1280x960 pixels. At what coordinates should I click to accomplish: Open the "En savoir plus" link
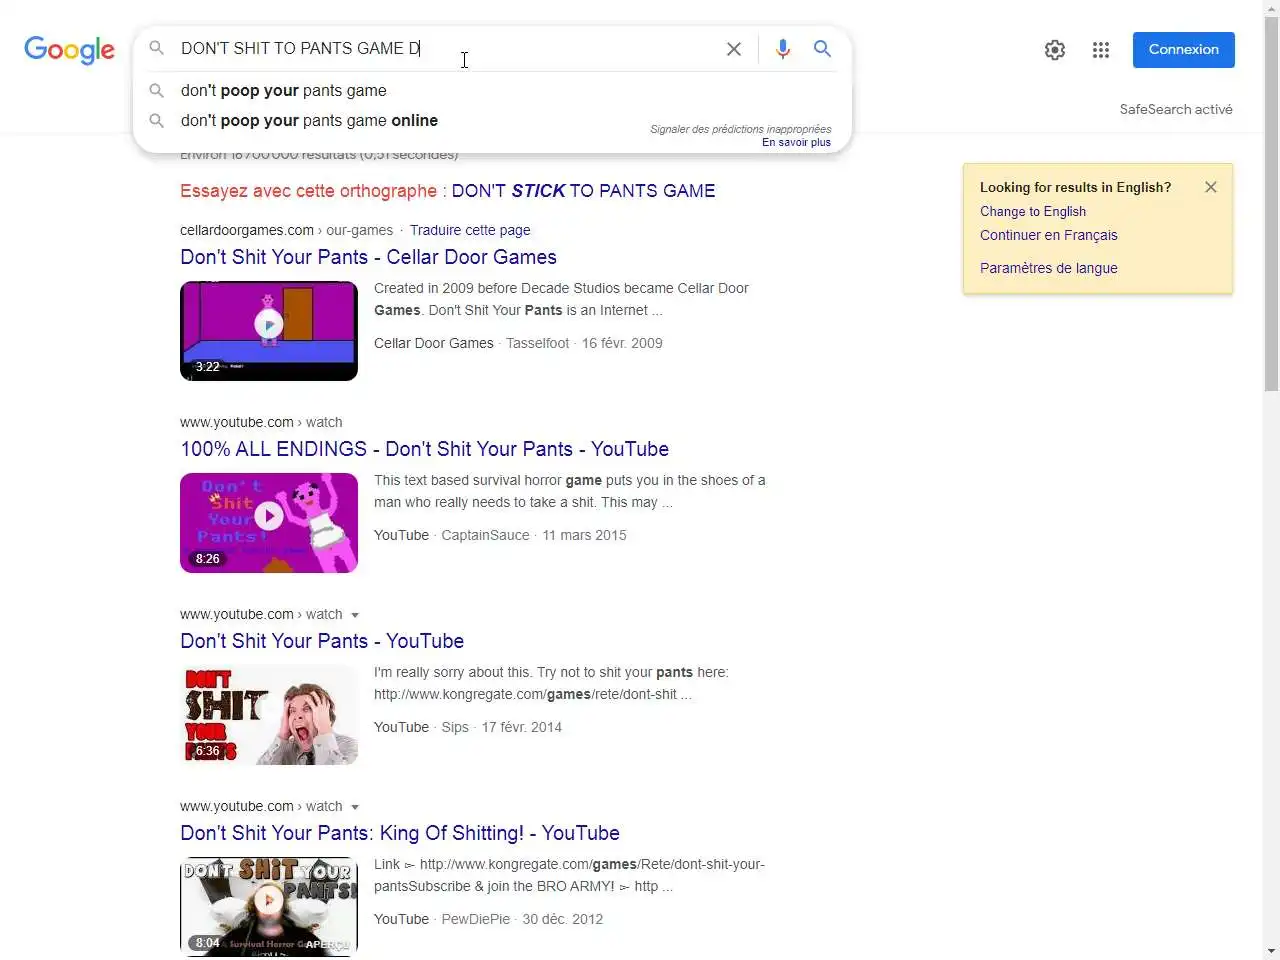[796, 142]
